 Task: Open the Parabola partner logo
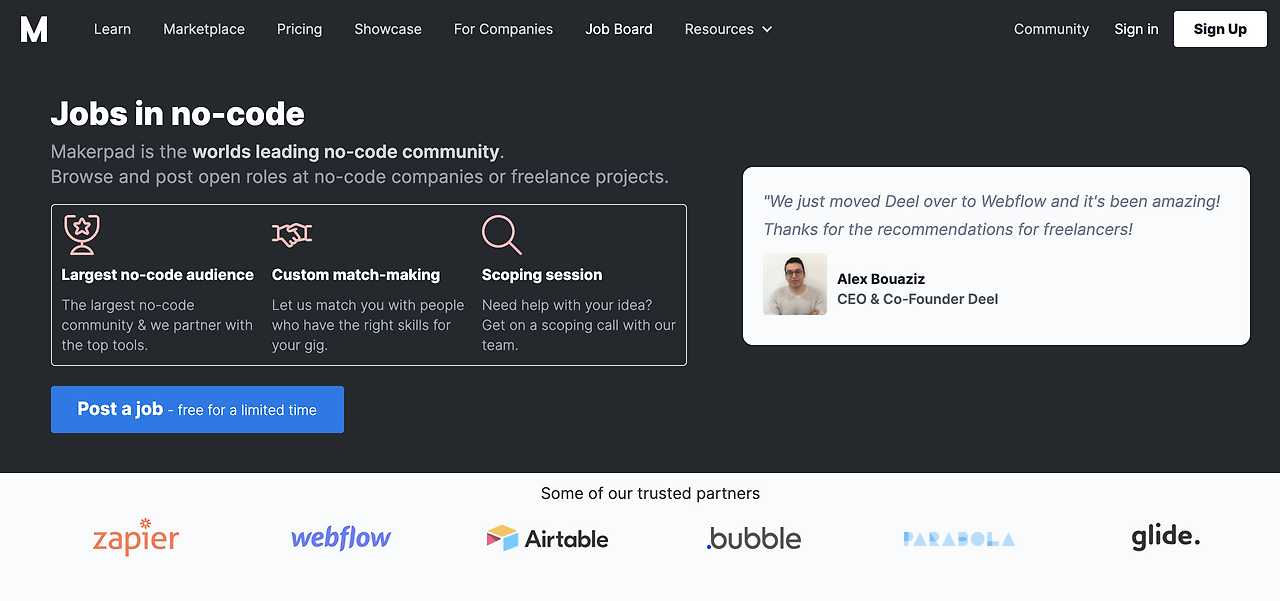[x=959, y=539]
